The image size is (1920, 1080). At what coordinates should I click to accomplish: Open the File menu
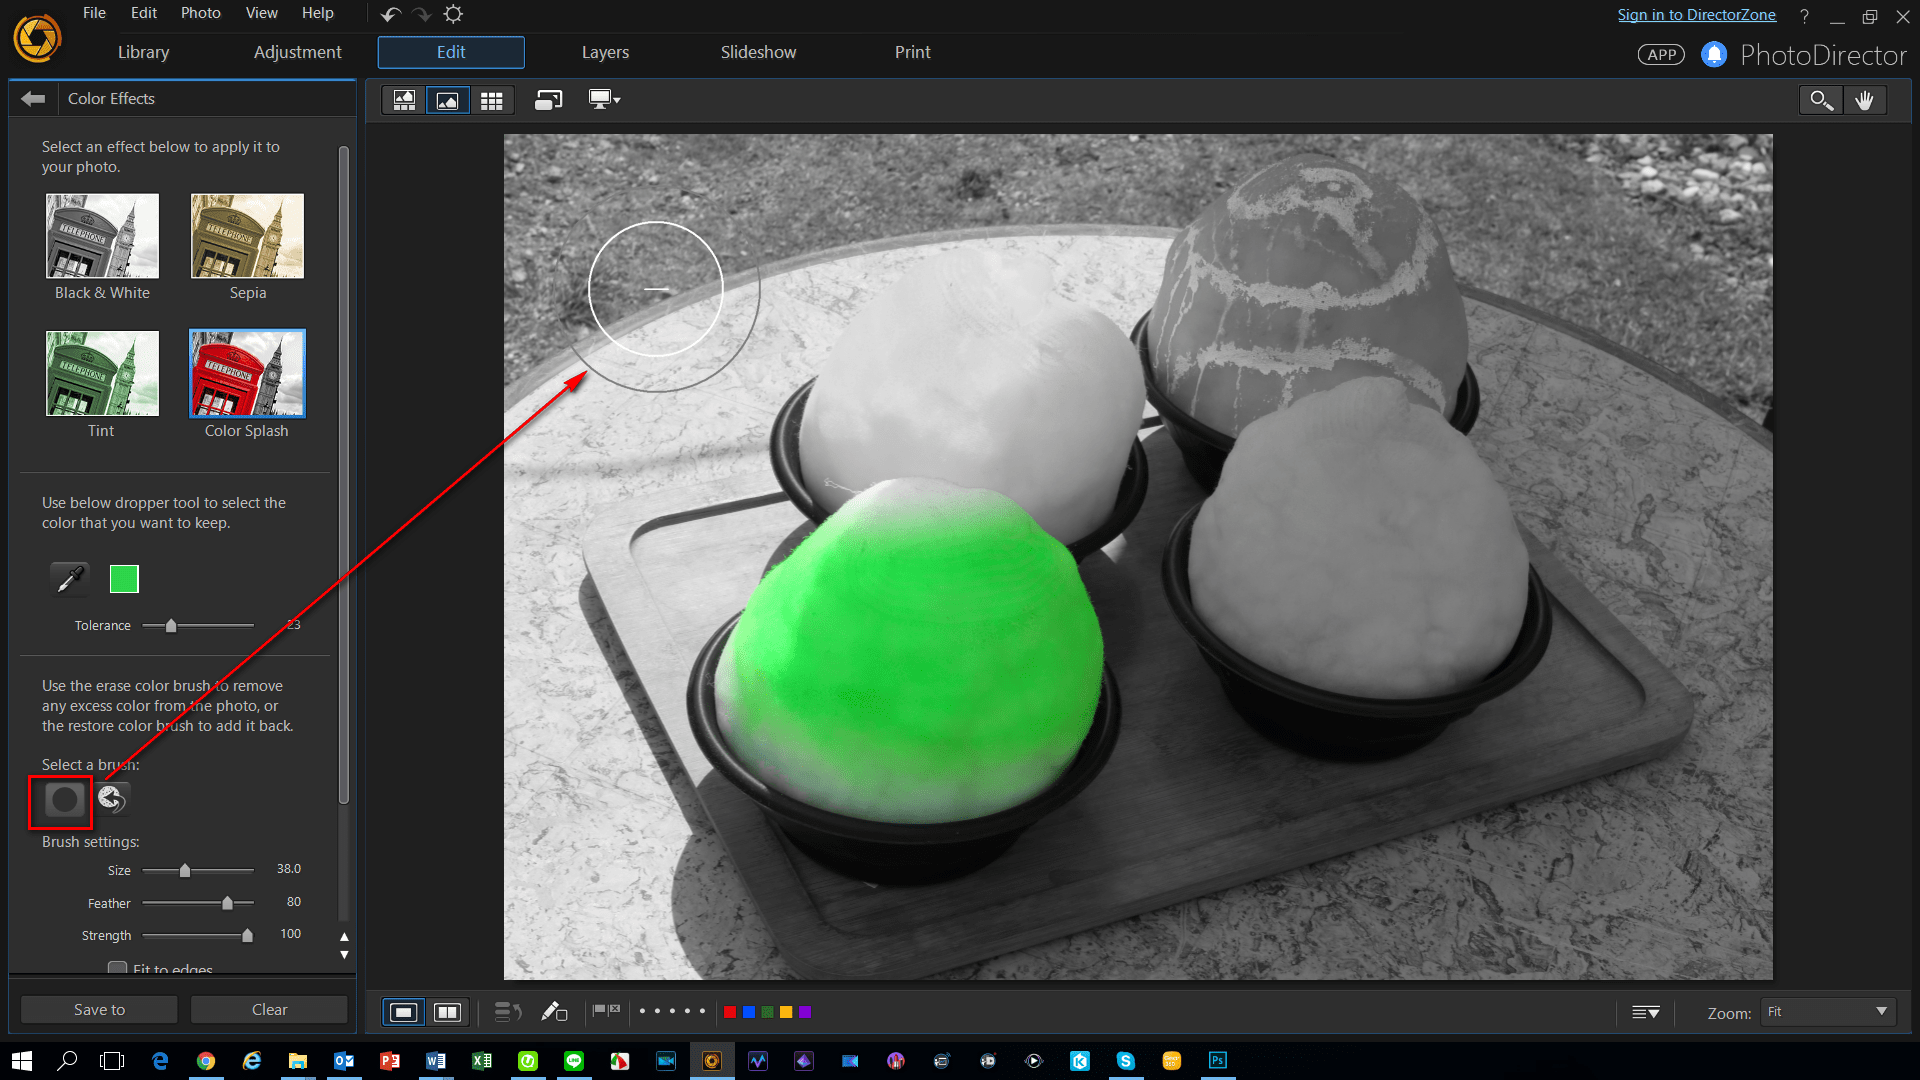[94, 13]
